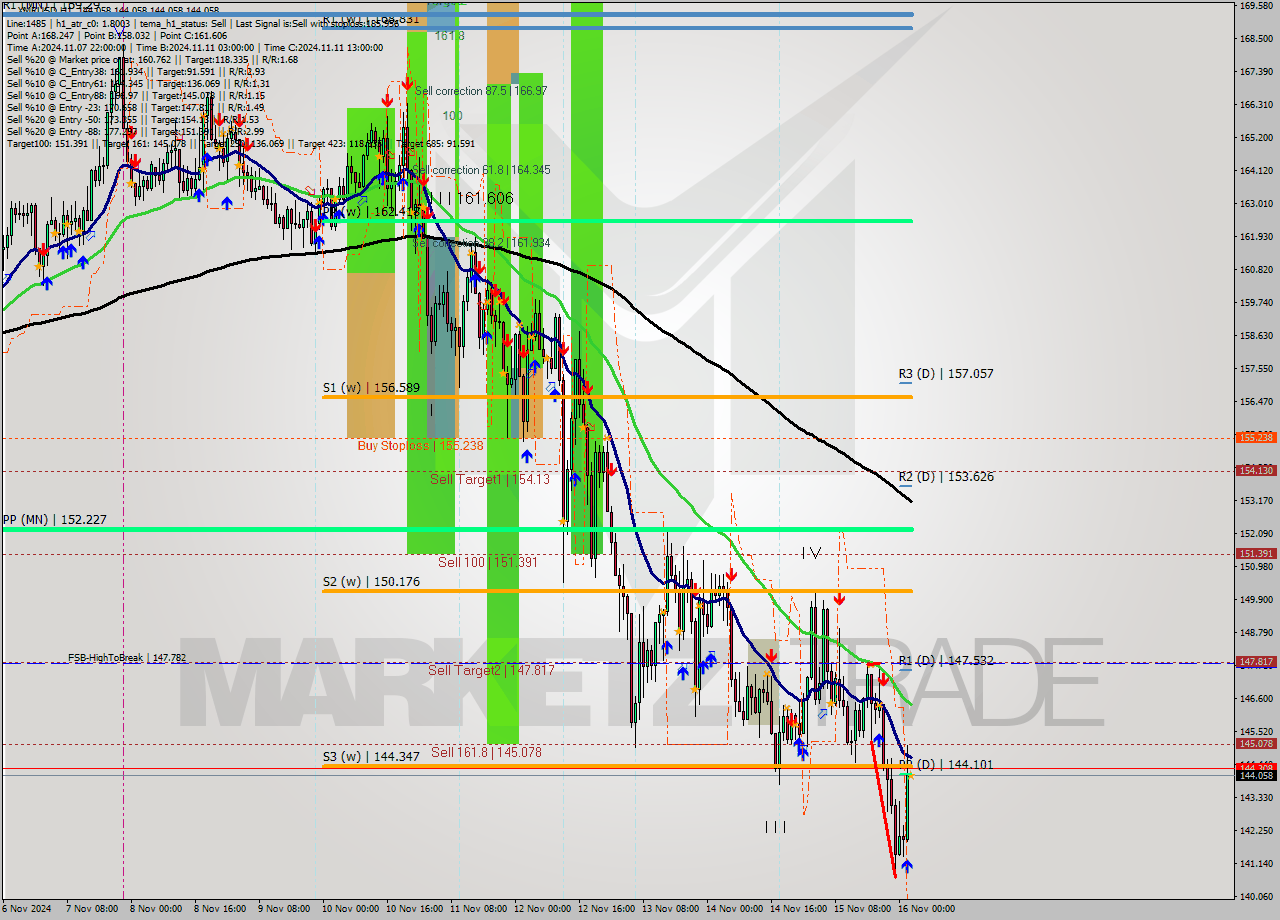Click the 'Sell 100 | 151.391' label
This screenshot has width=1280, height=920.
tap(488, 562)
